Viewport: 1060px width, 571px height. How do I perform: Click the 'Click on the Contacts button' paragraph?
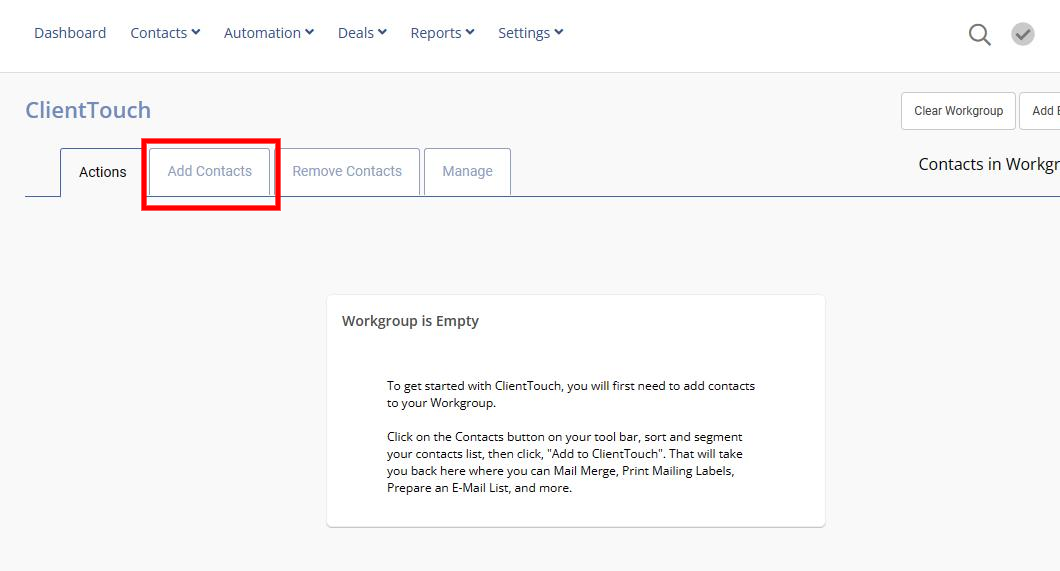tap(564, 462)
